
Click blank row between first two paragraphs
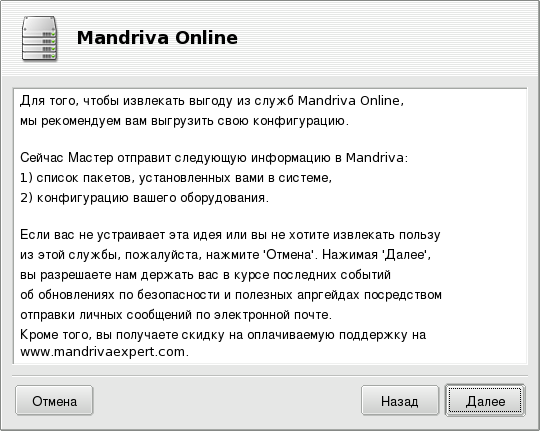[x=270, y=140]
